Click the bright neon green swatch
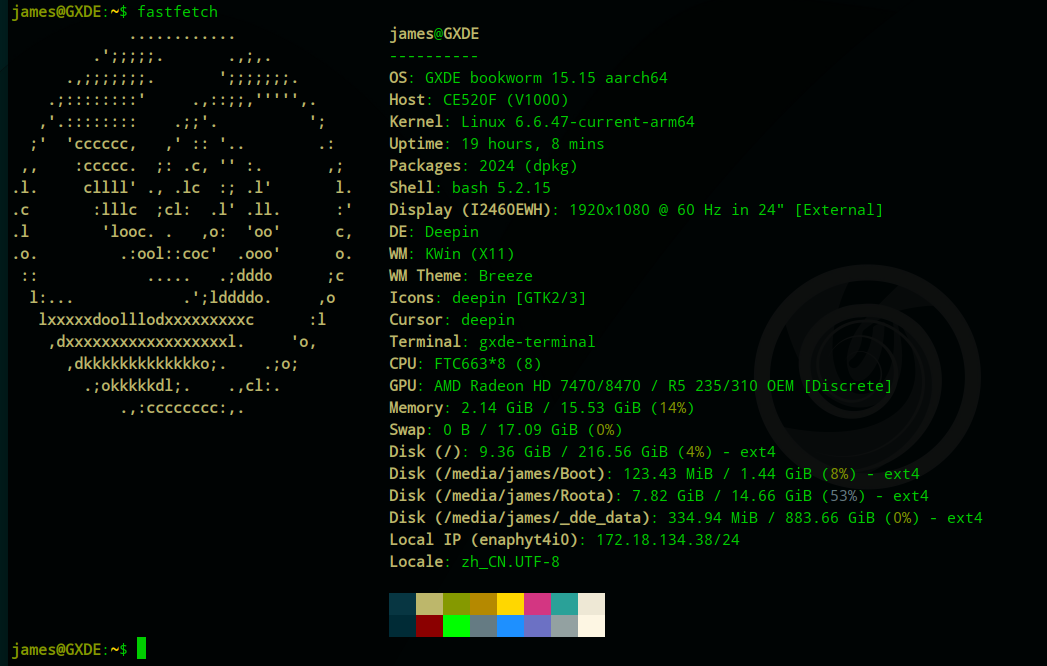The height and width of the screenshot is (666, 1047). tap(456, 626)
